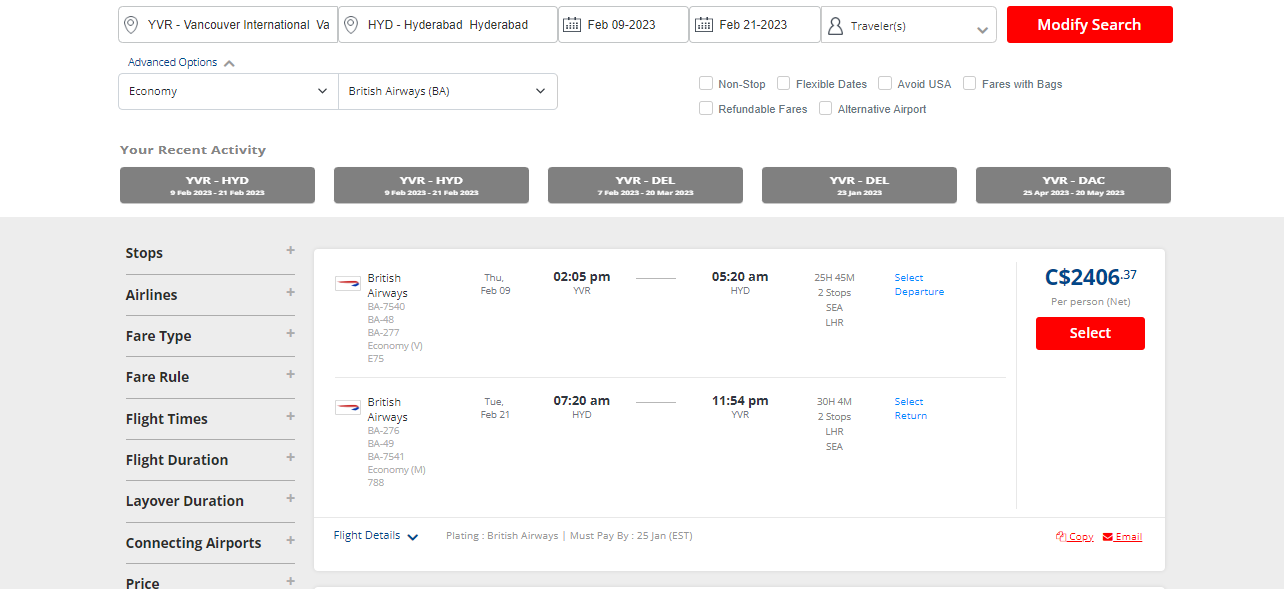The height and width of the screenshot is (589, 1284).
Task: Enable the Non-Stop checkbox
Action: 706,84
